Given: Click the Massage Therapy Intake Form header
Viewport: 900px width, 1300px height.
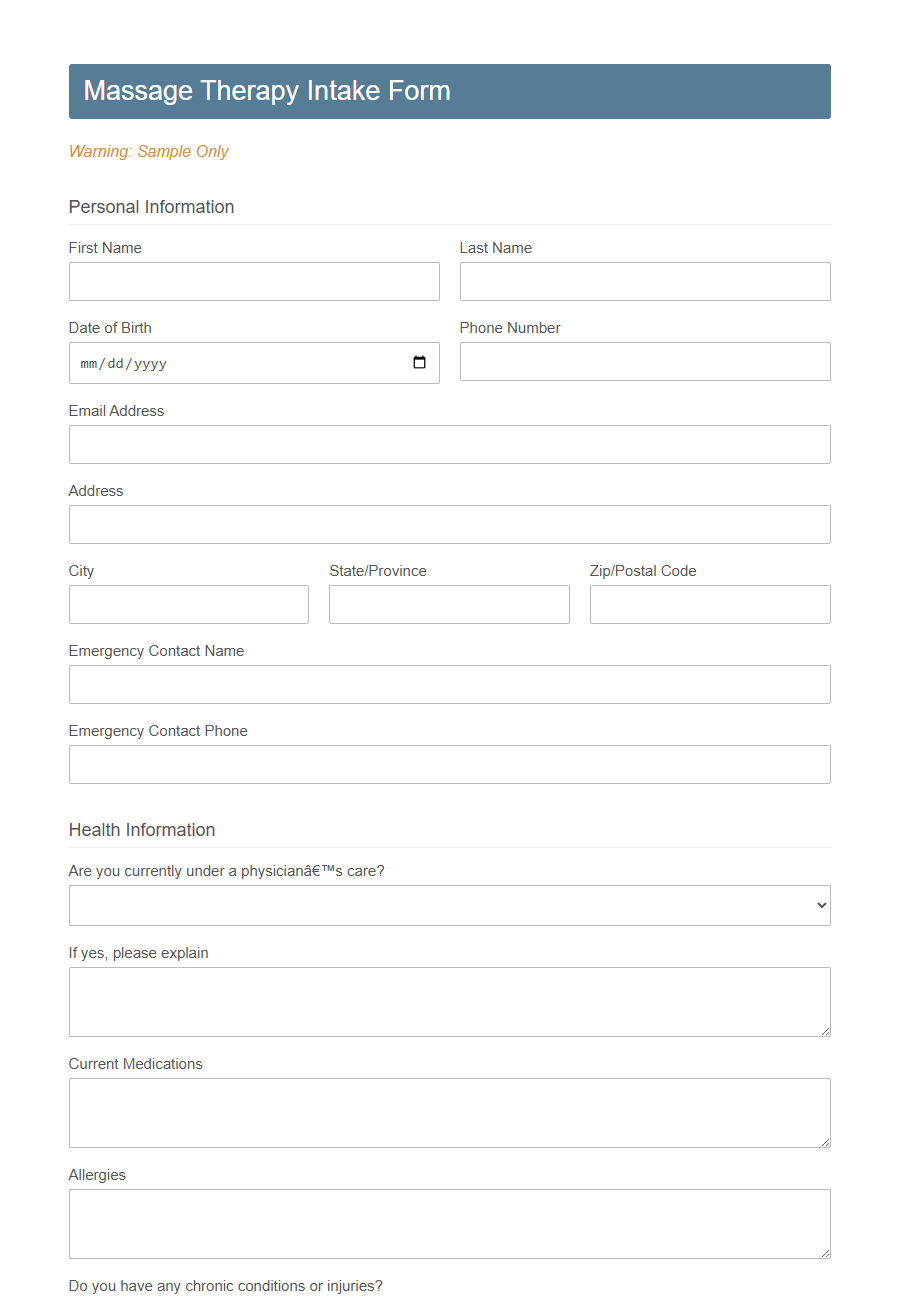Looking at the screenshot, I should [266, 91].
